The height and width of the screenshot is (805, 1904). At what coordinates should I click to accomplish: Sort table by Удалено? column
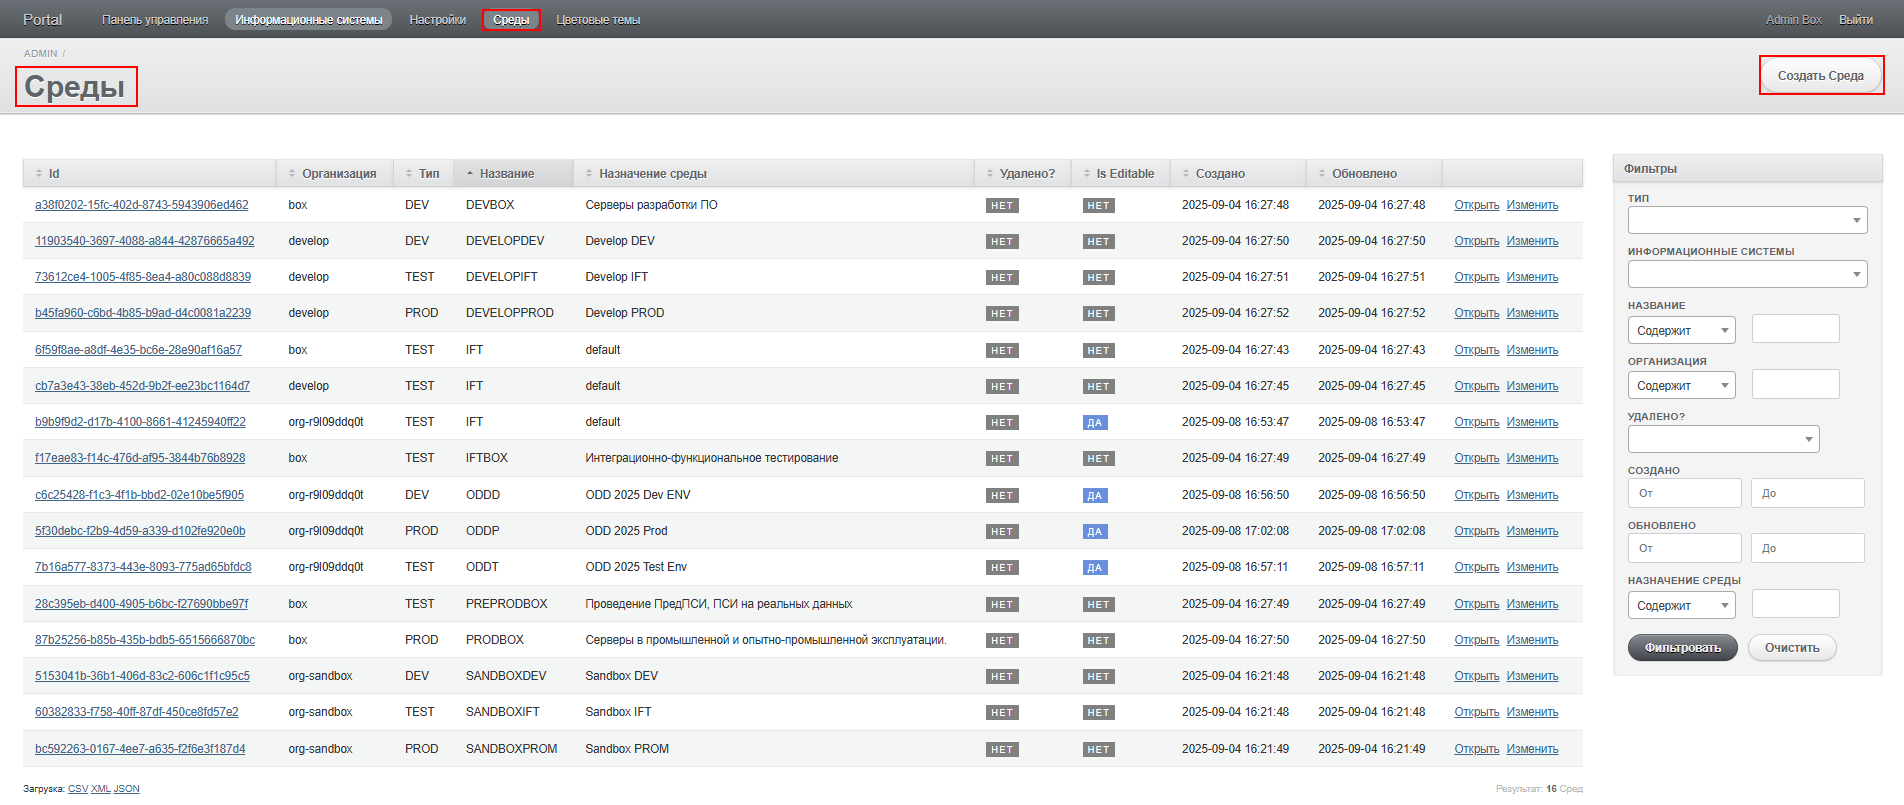(1027, 173)
